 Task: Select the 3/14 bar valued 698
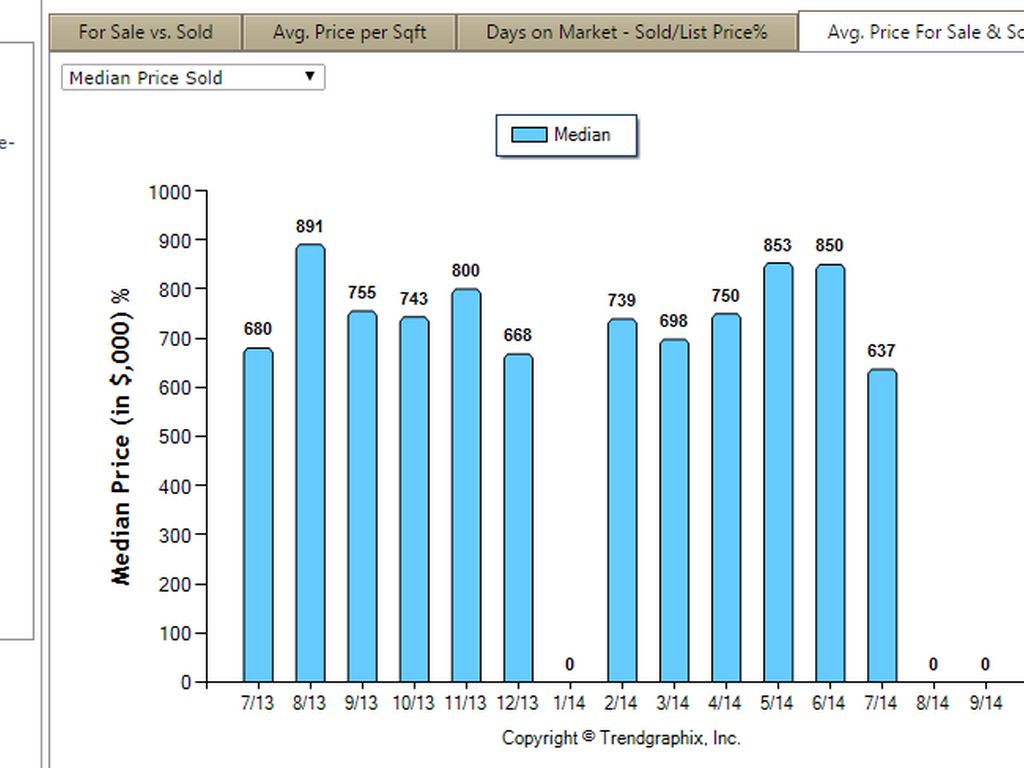pyautogui.click(x=674, y=510)
